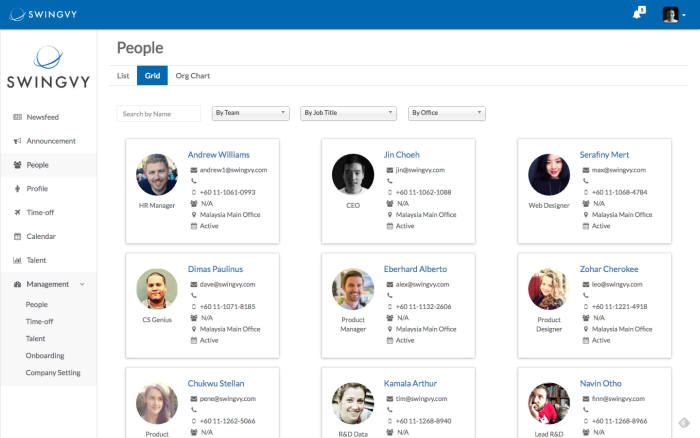Click location pin icon on Dimas Paulinus card
Image resolution: width=700 pixels, height=438 pixels.
194,329
